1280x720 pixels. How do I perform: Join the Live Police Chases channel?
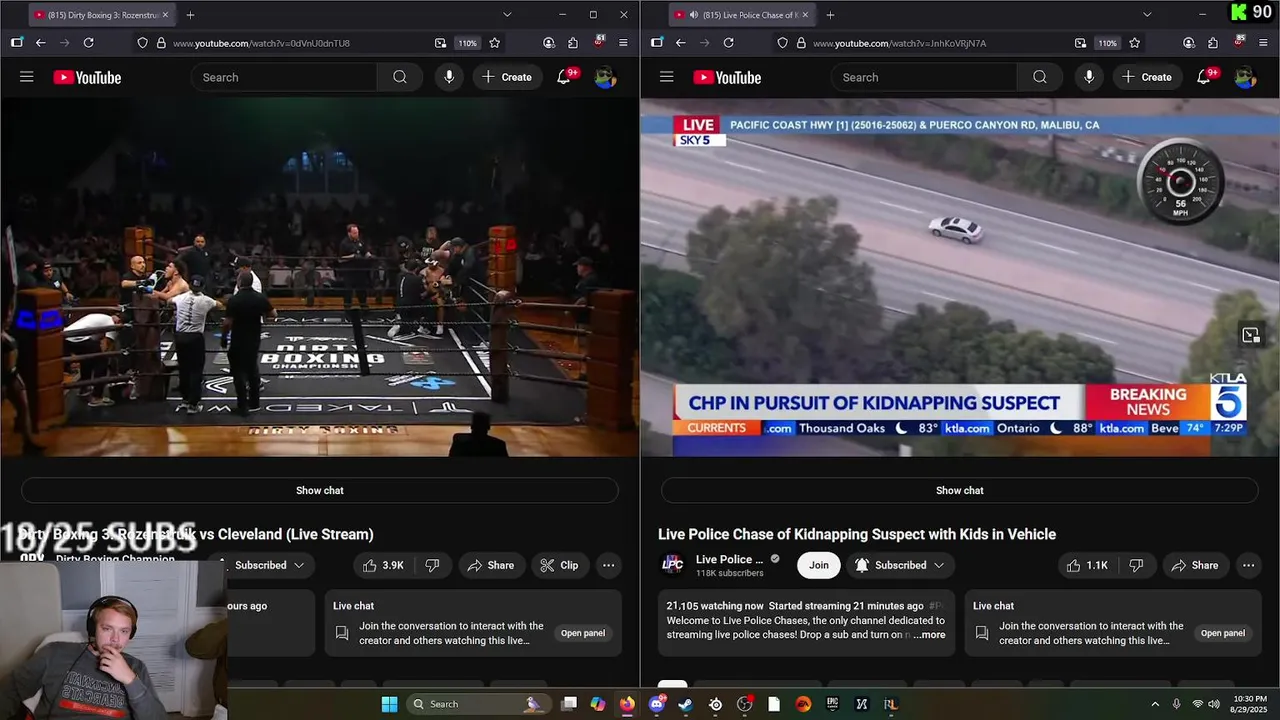pyautogui.click(x=819, y=565)
